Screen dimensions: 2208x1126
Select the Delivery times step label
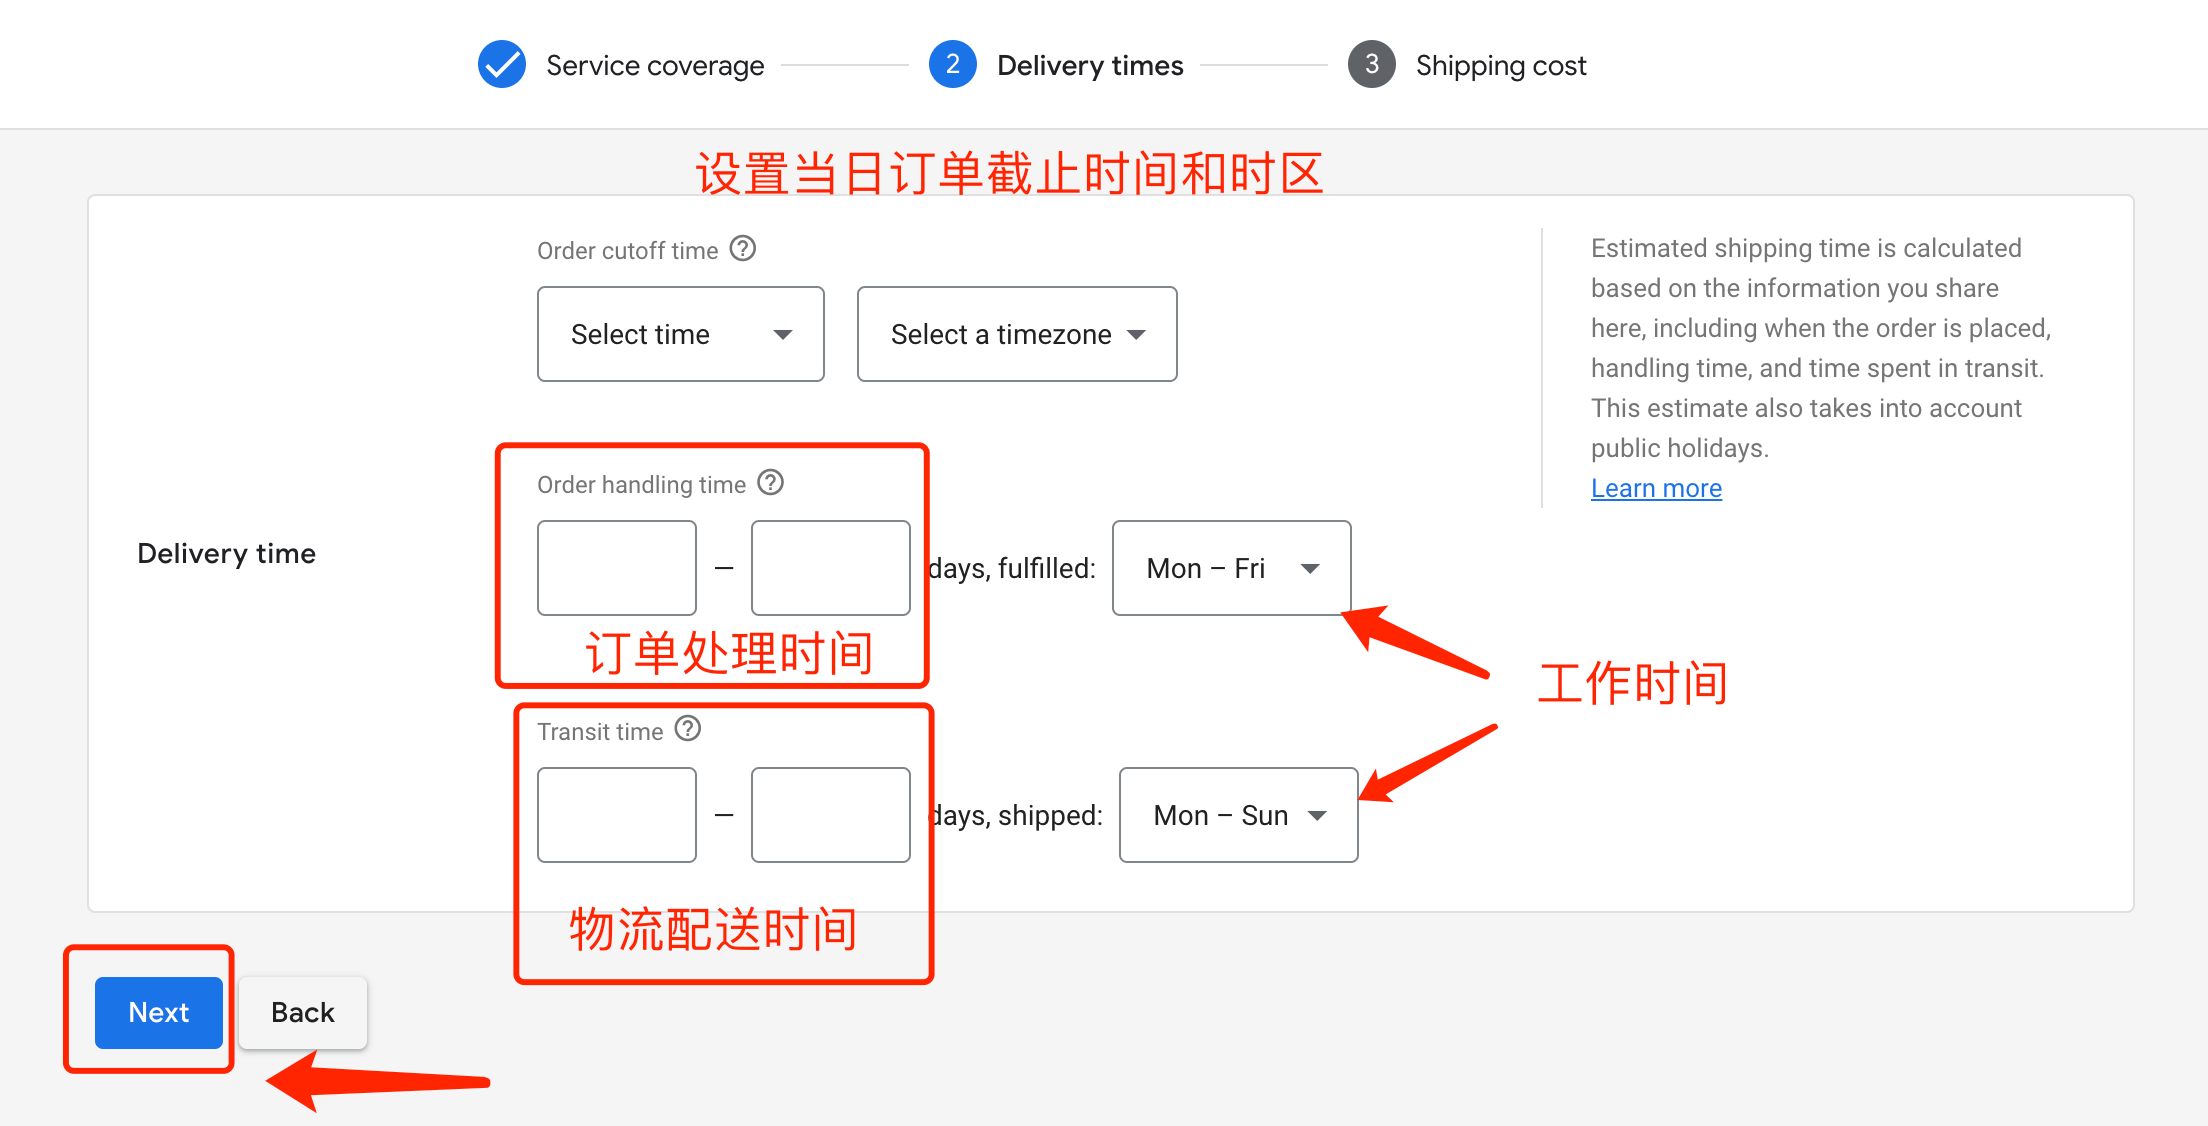click(1090, 64)
